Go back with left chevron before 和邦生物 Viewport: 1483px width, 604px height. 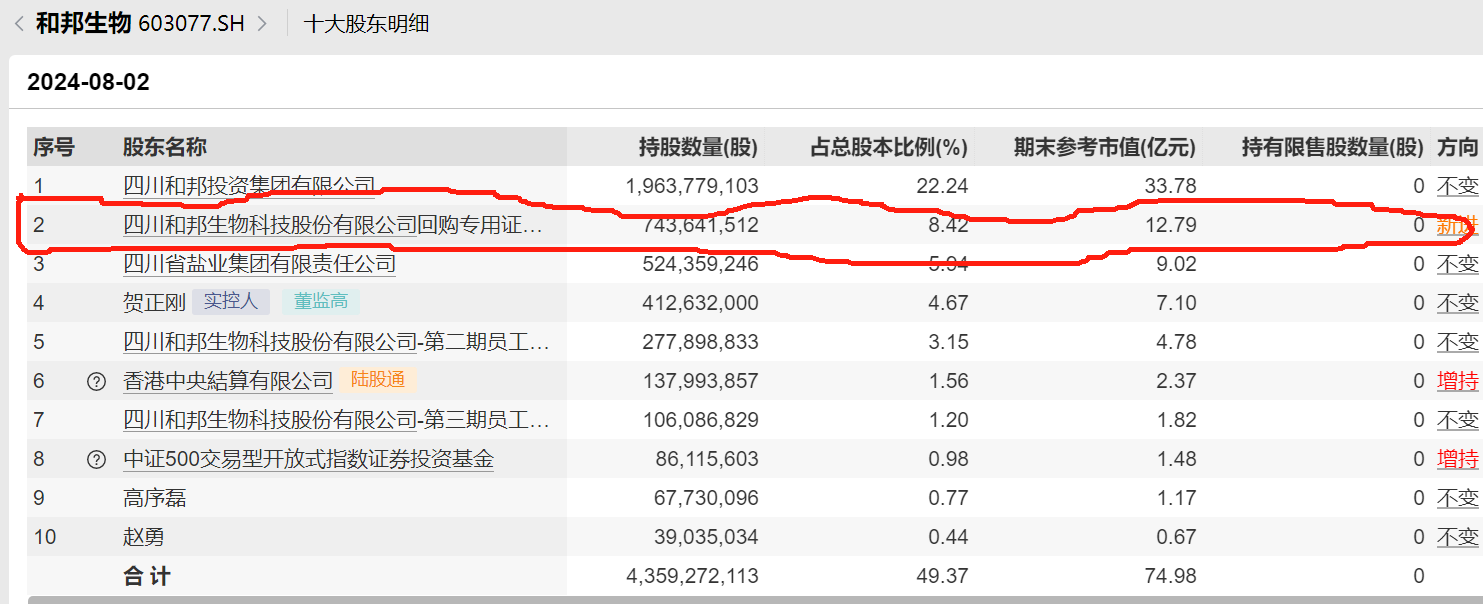tap(19, 24)
